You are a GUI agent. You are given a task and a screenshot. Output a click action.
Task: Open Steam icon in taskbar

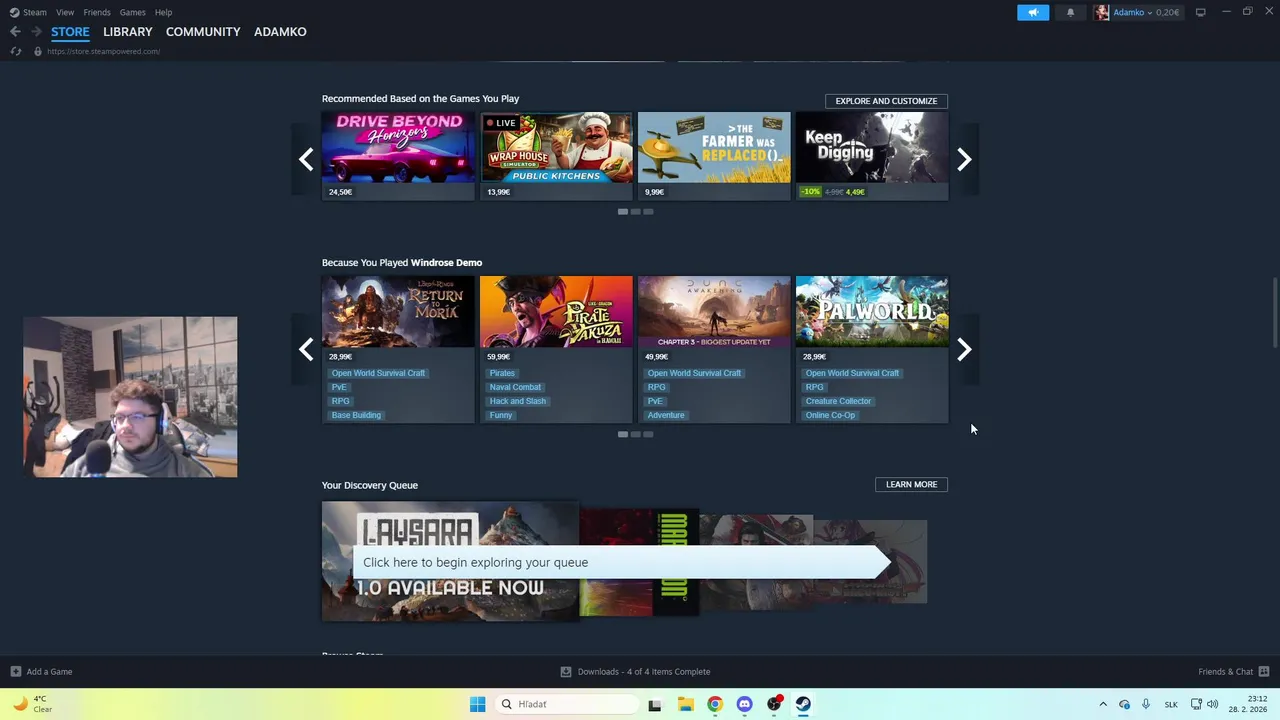pos(803,704)
